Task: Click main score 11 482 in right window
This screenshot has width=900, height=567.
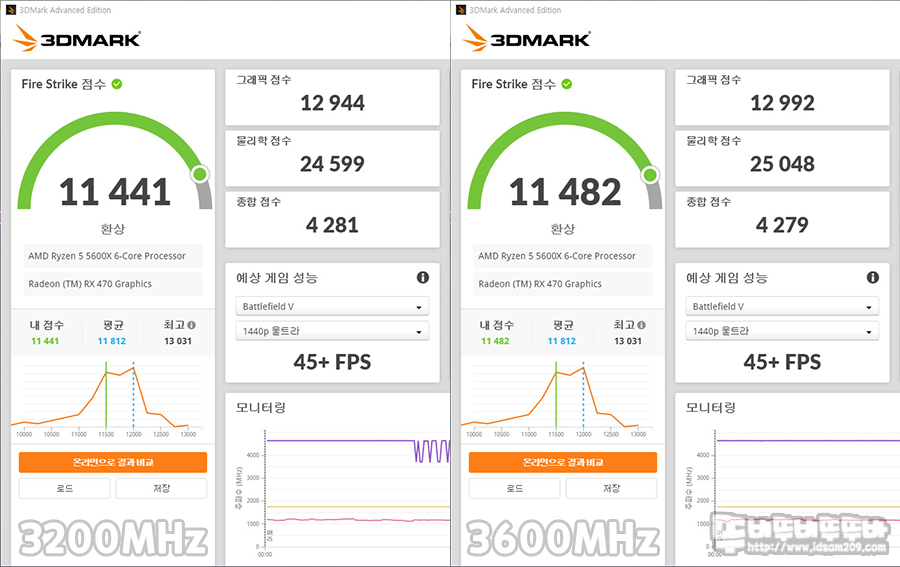Action: pyautogui.click(x=565, y=192)
